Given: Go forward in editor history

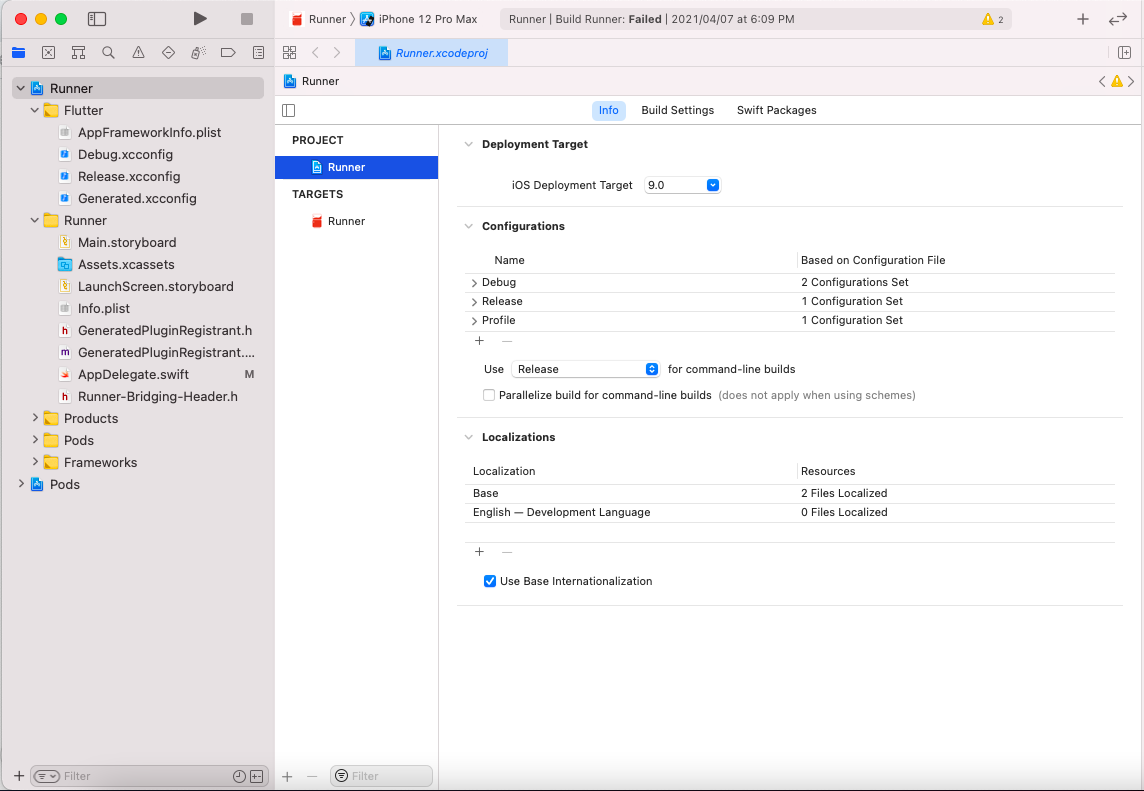Looking at the screenshot, I should 336,53.
